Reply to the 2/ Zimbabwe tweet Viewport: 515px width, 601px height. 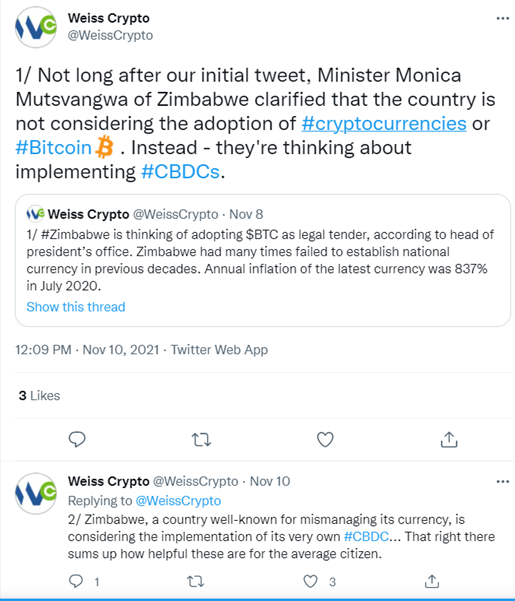point(76,581)
